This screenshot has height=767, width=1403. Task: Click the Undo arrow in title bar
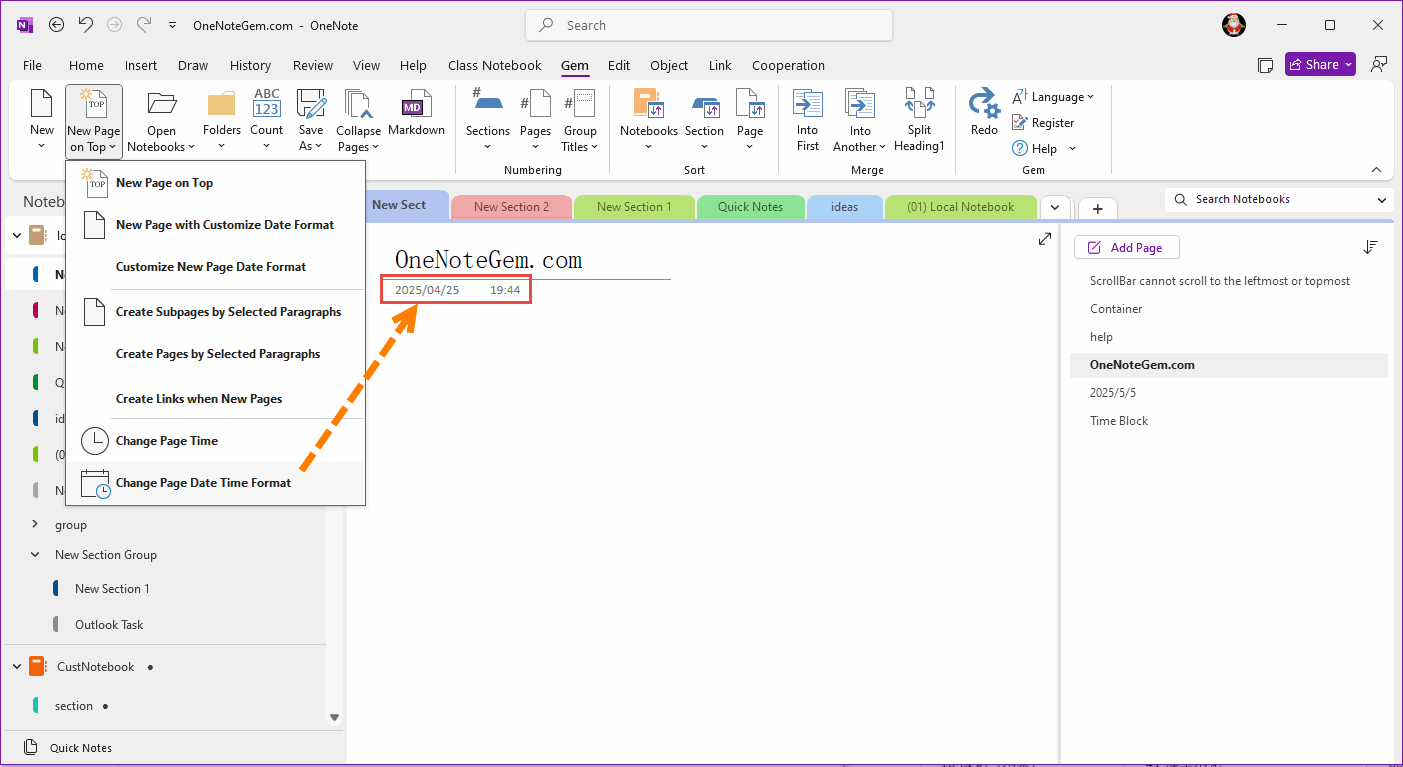coord(86,25)
